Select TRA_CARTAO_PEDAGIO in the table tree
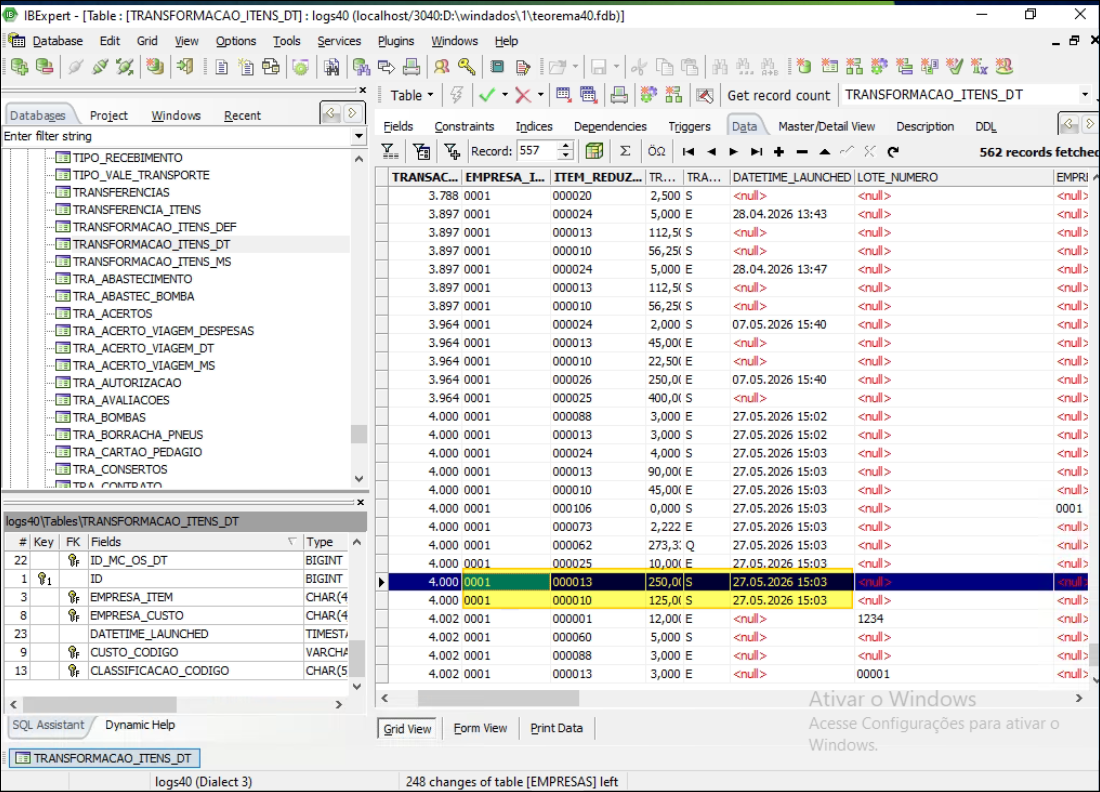This screenshot has width=1100, height=792. (137, 452)
